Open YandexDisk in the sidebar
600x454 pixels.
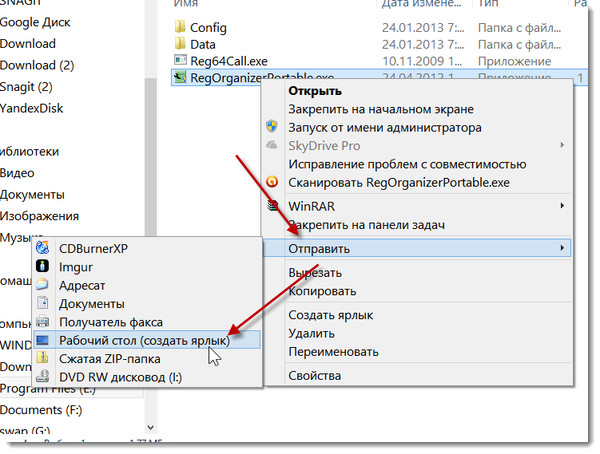(31, 108)
